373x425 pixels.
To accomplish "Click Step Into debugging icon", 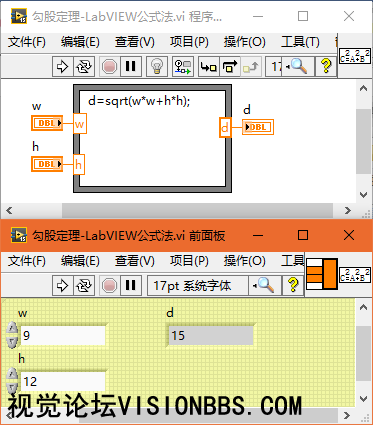I will 209,67.
